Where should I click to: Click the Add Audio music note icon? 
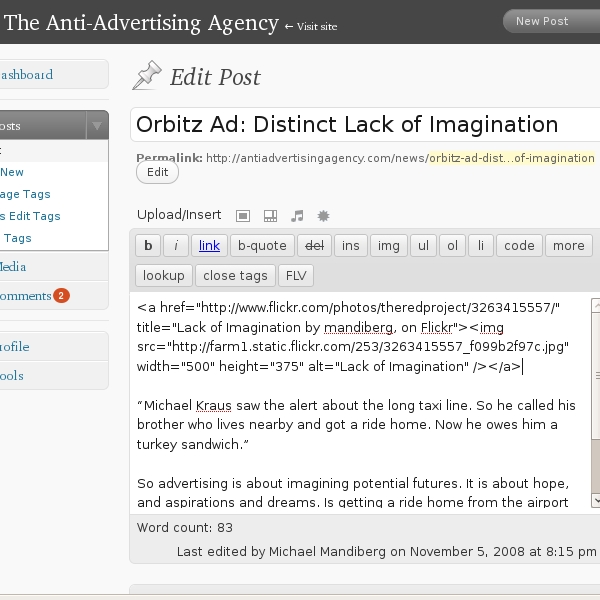click(296, 215)
